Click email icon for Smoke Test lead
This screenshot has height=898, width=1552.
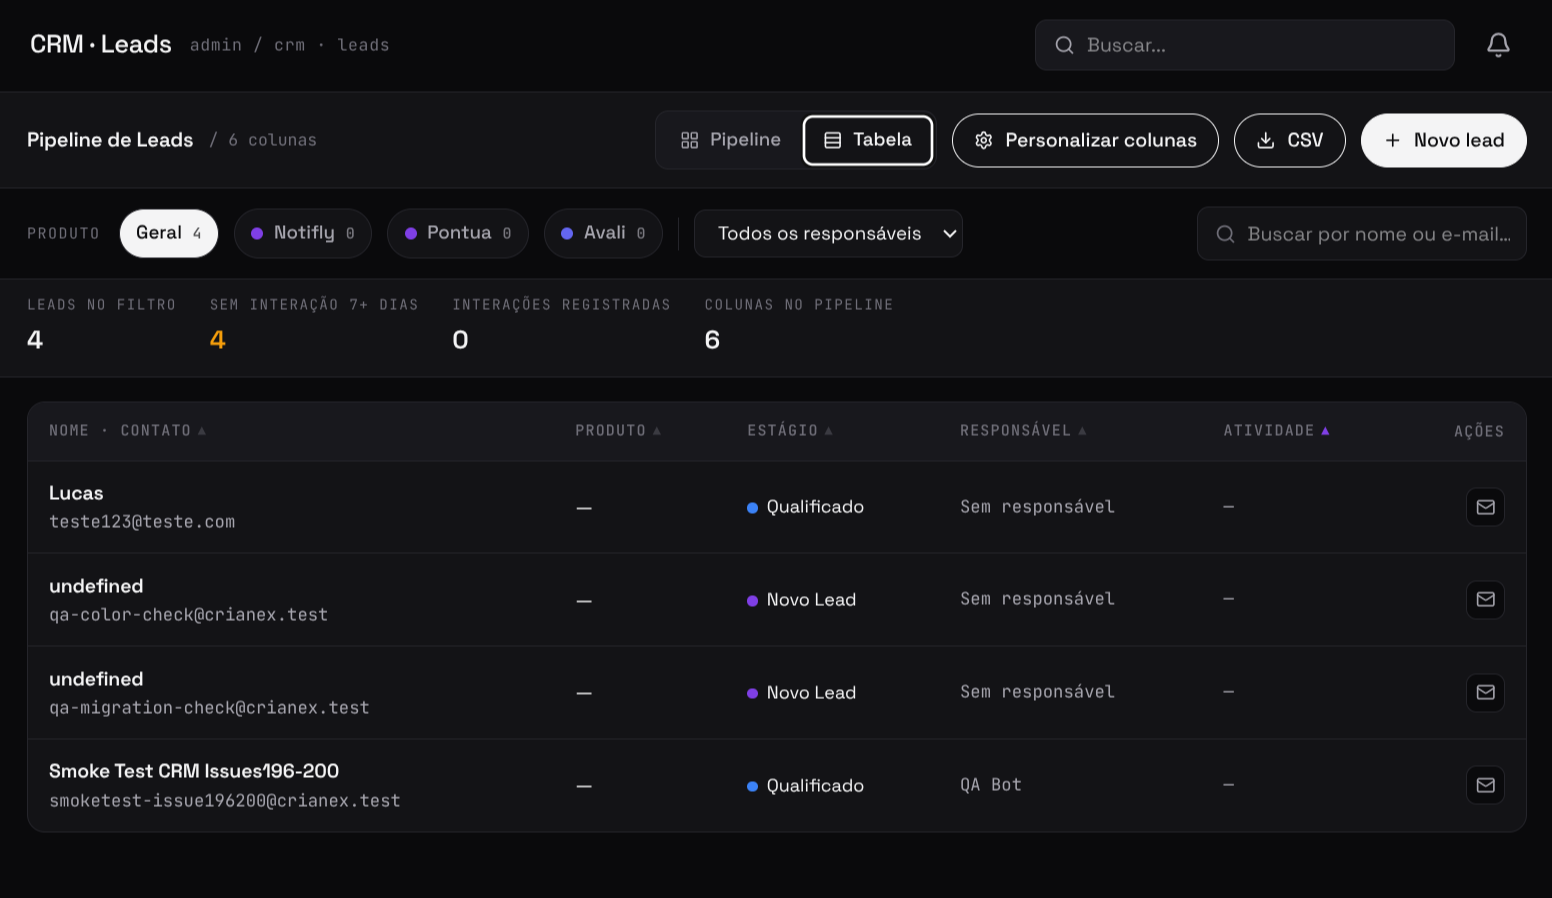(x=1485, y=785)
